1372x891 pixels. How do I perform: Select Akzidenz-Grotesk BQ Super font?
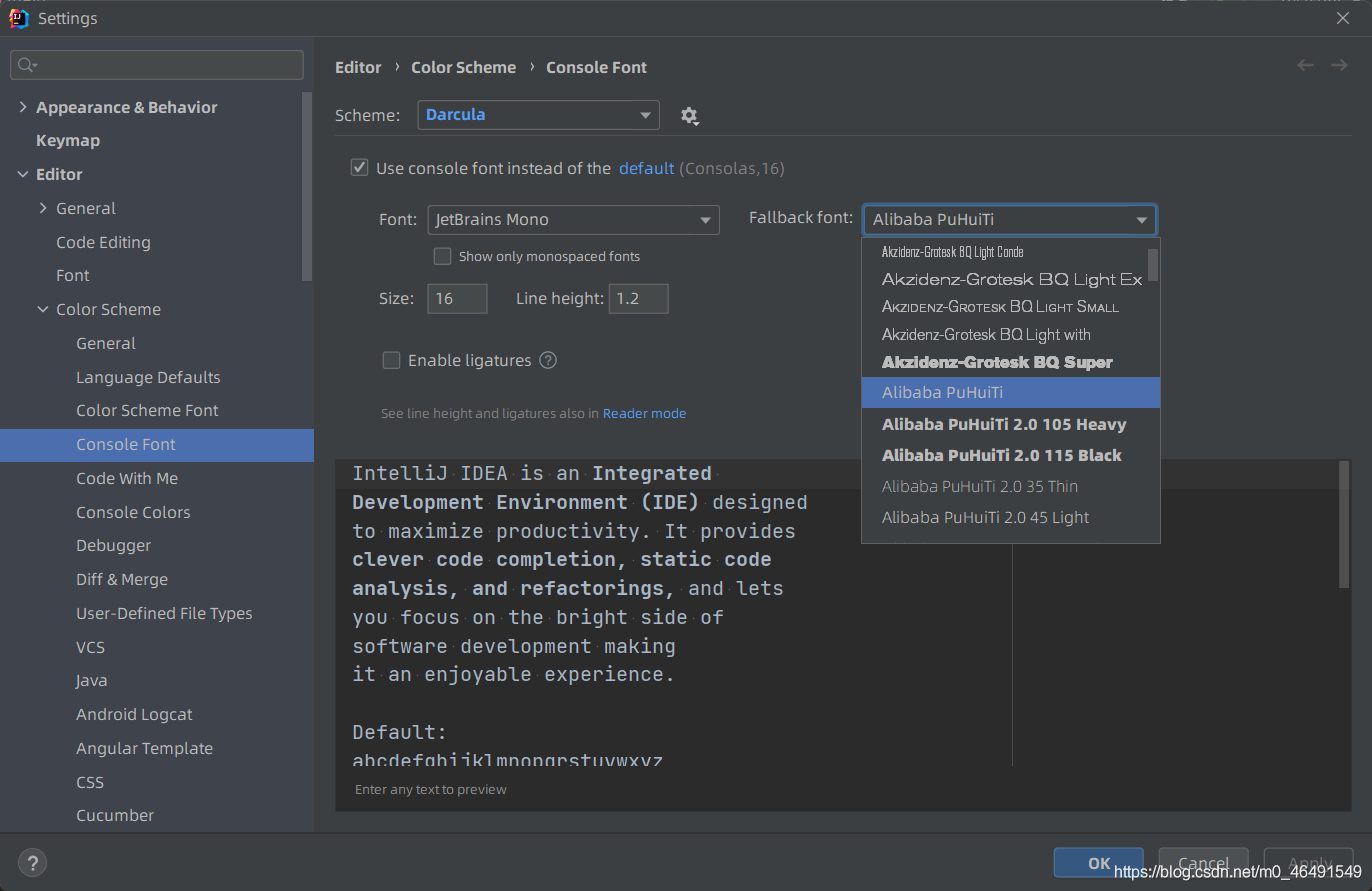1004,362
